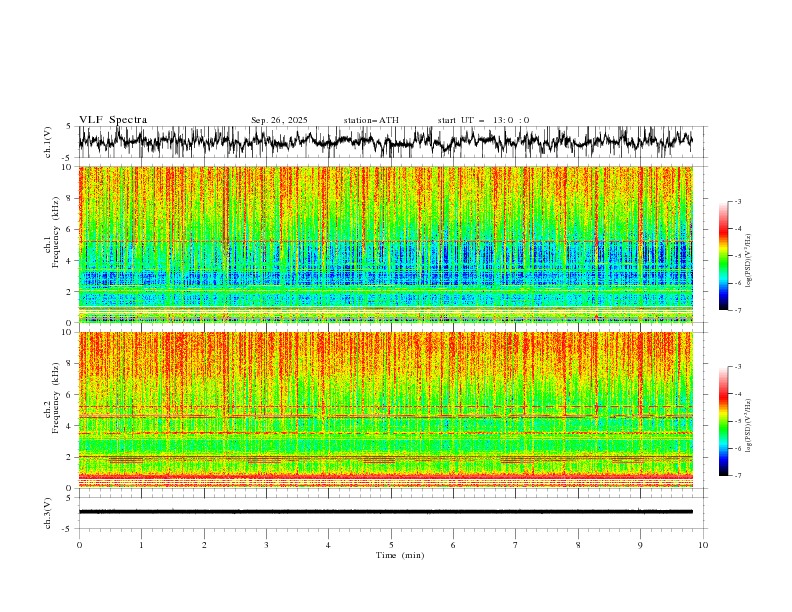Click the ch.3 voltage waveform strip
Image resolution: width=792 pixels, height=612 pixels.
385,512
